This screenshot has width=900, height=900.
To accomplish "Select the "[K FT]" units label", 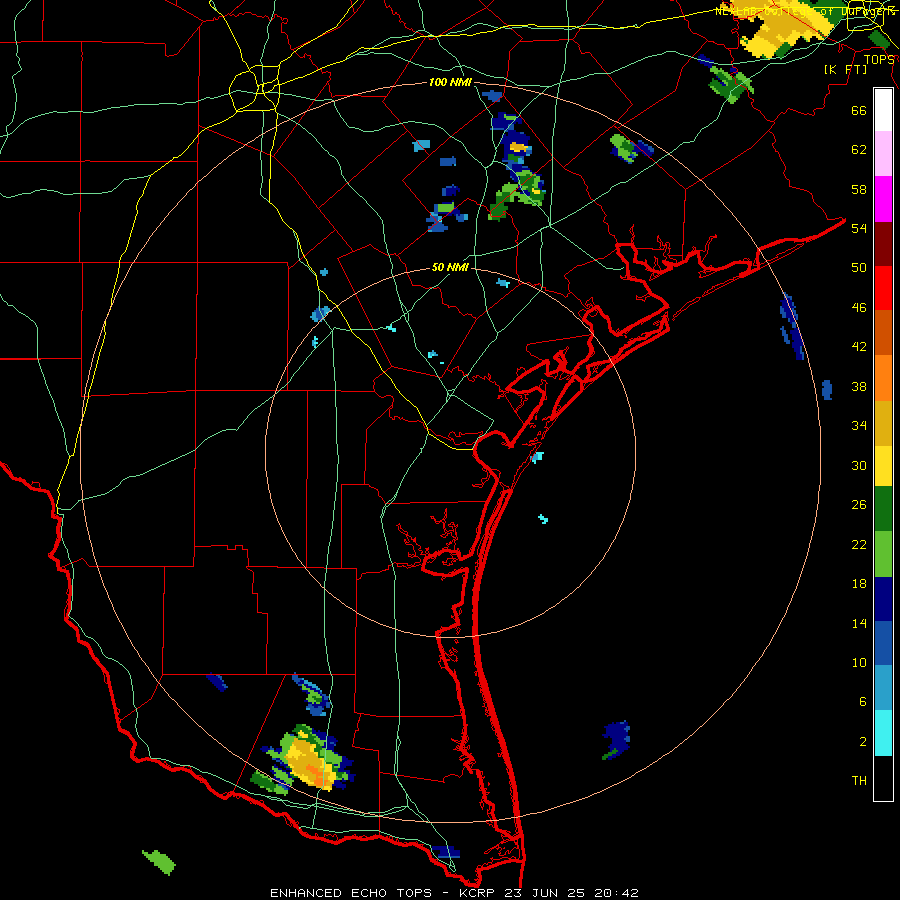I will click(x=845, y=69).
